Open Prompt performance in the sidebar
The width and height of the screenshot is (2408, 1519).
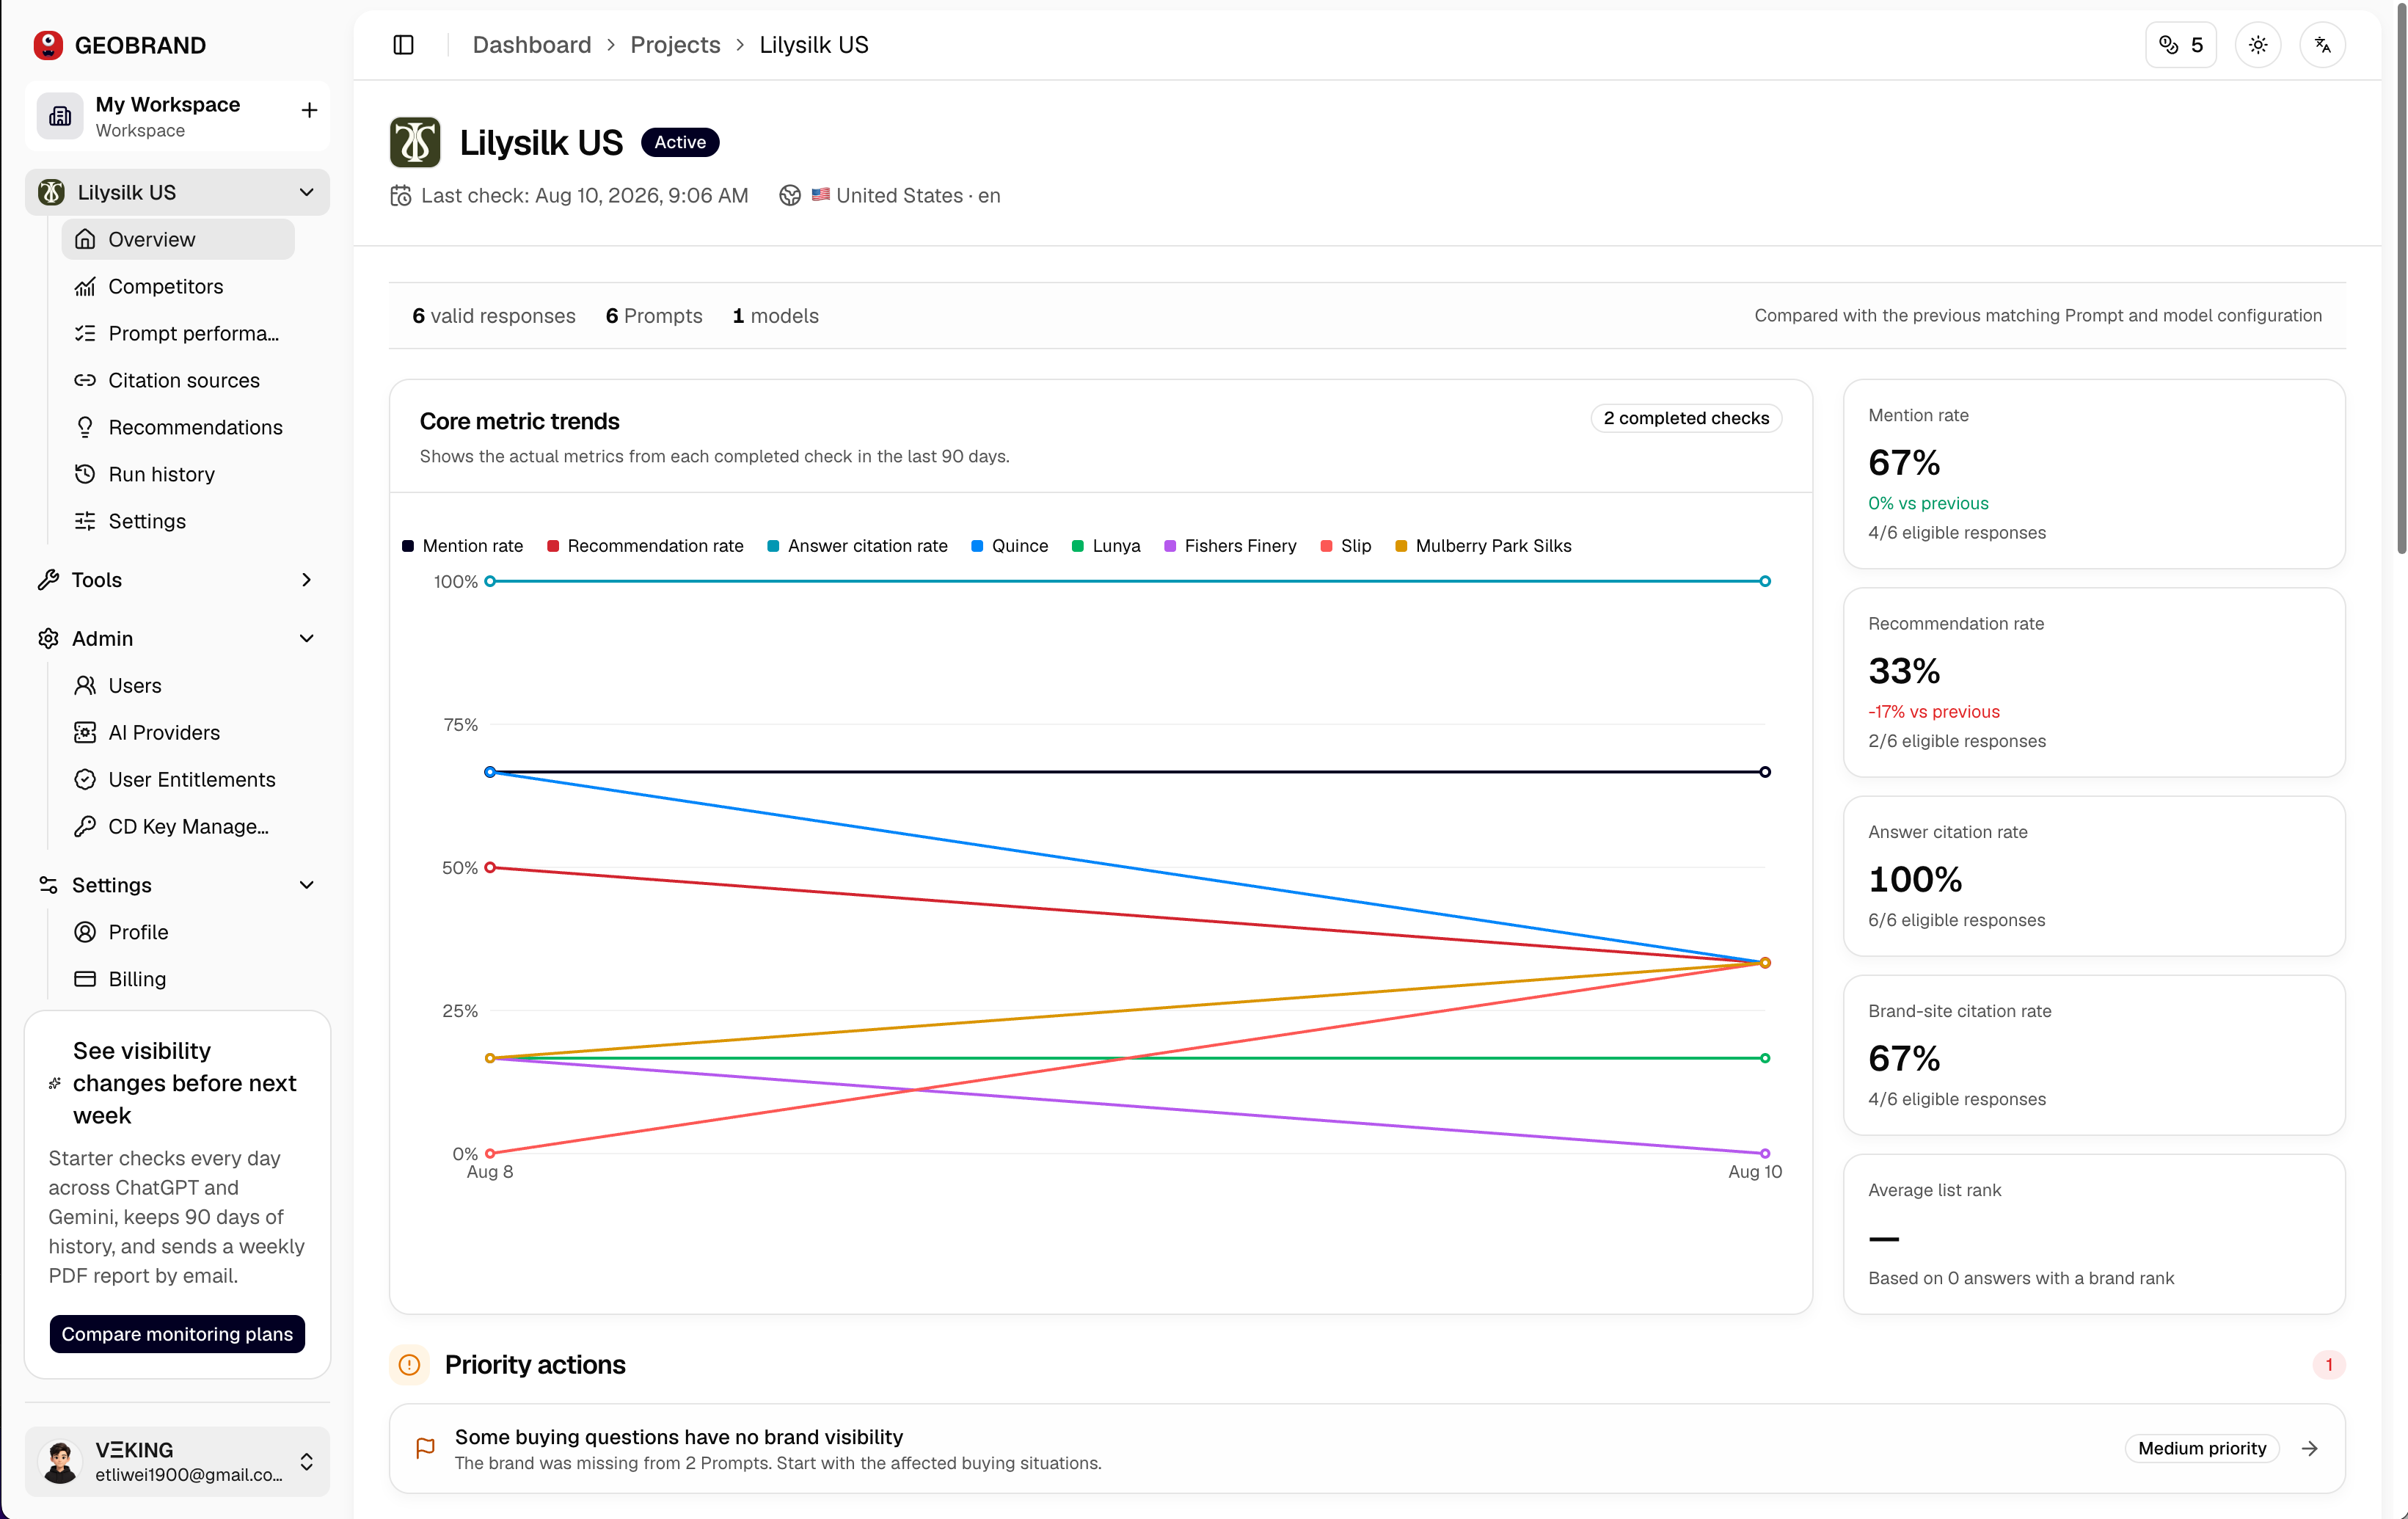178,333
